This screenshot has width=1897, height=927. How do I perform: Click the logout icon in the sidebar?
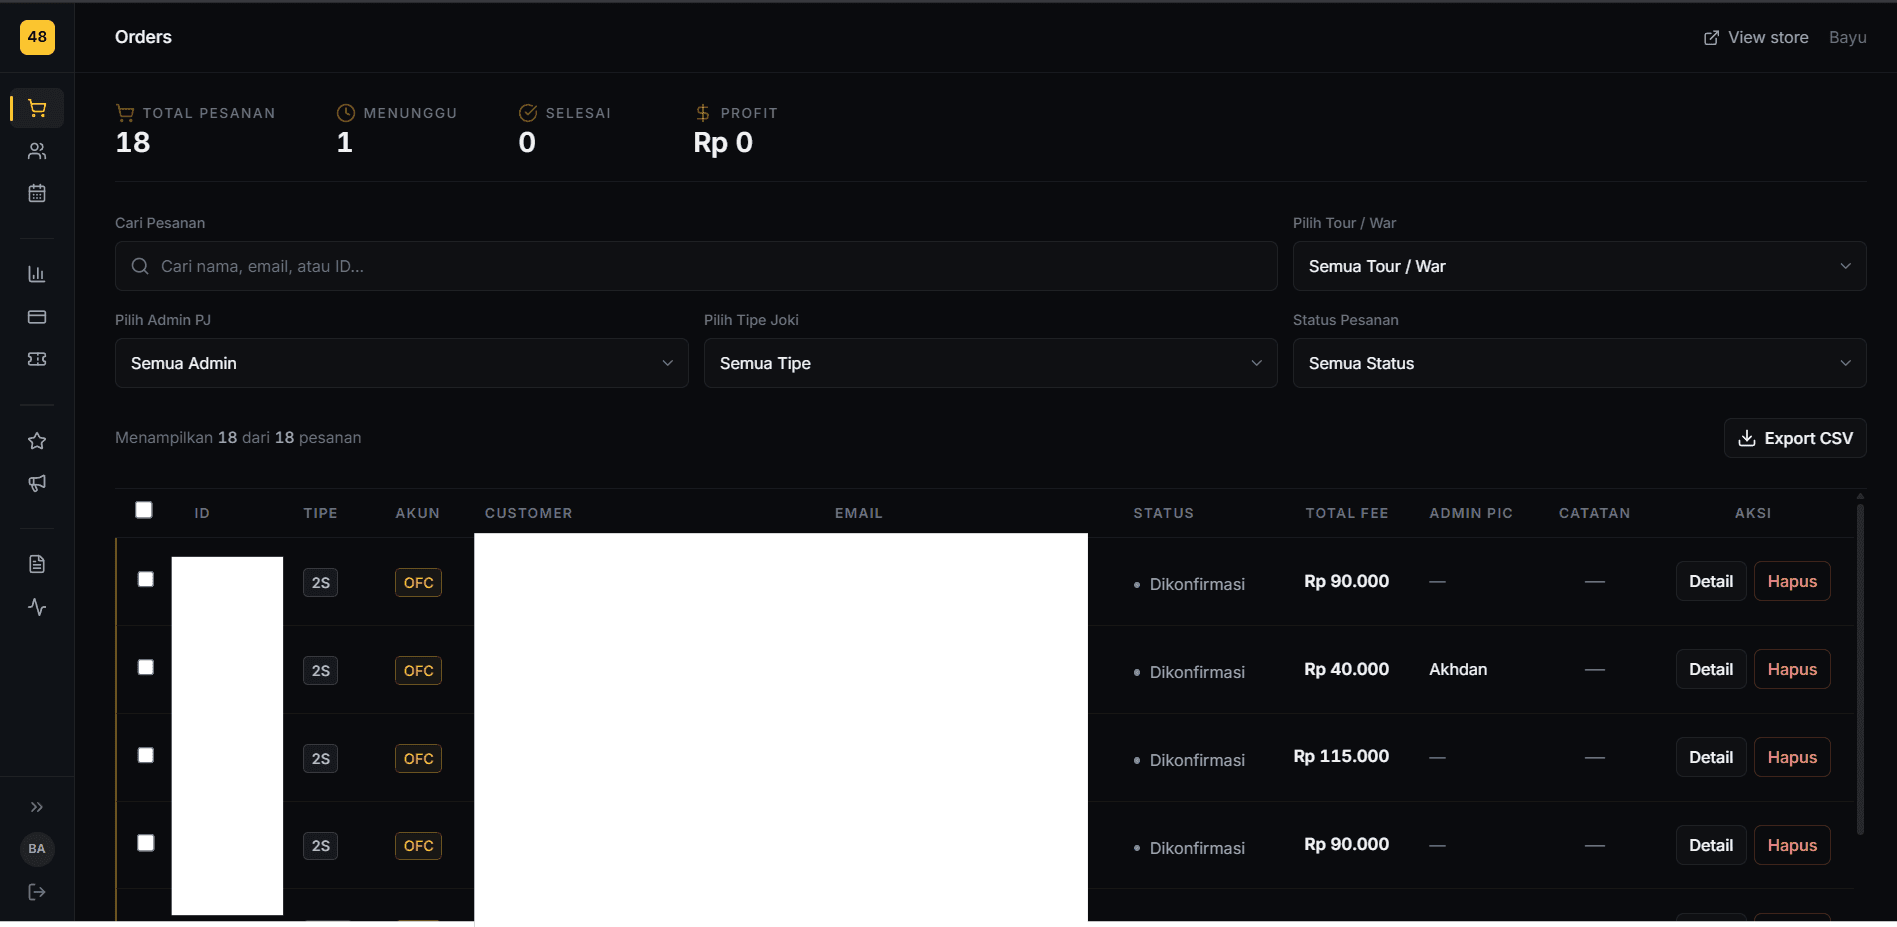click(37, 892)
